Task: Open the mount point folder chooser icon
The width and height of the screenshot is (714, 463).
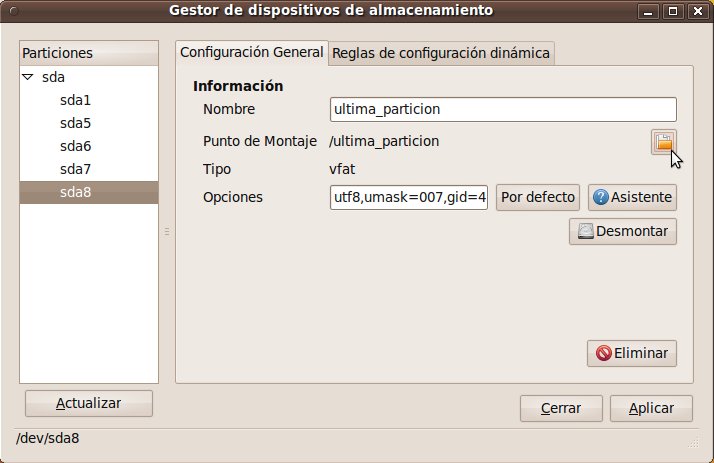Action: tap(663, 142)
